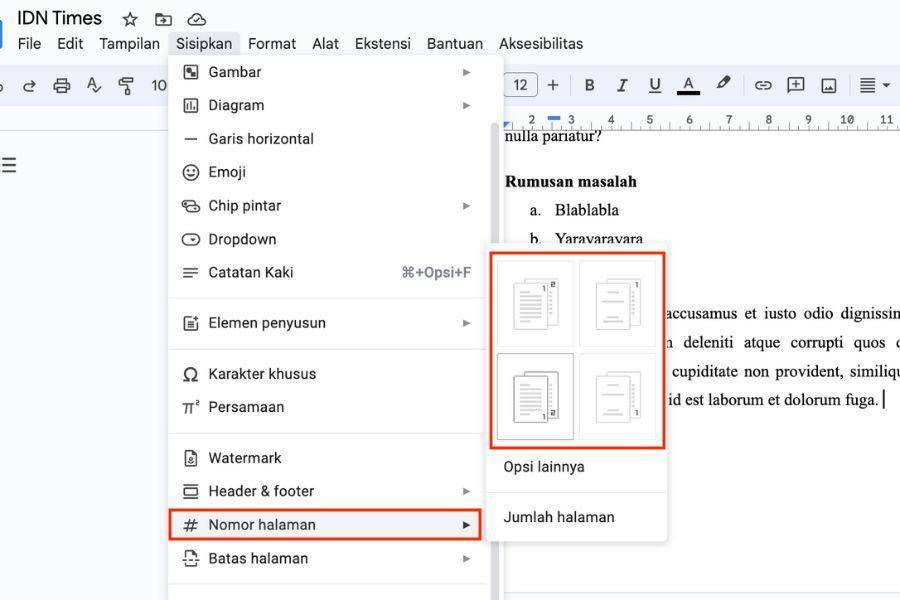Open the document outline sidebar icon
Image resolution: width=900 pixels, height=600 pixels.
9,165
